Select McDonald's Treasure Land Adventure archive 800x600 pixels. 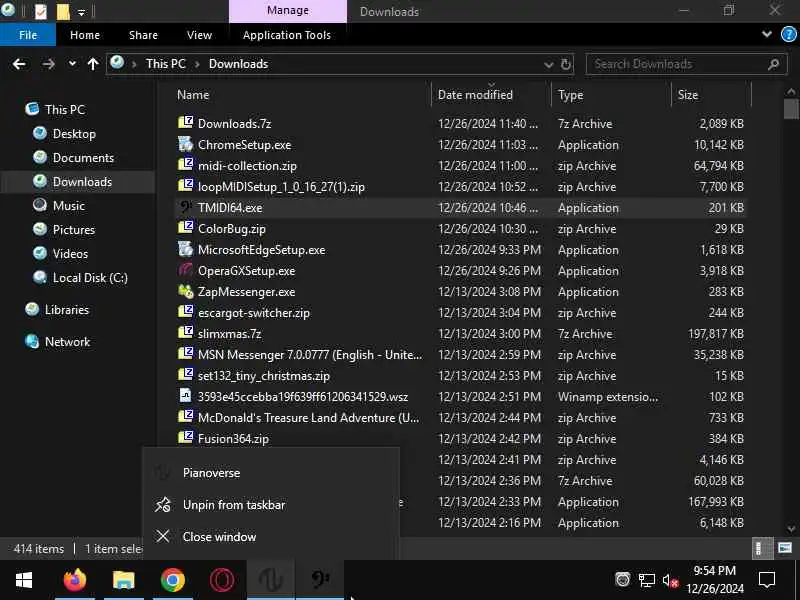click(x=309, y=417)
